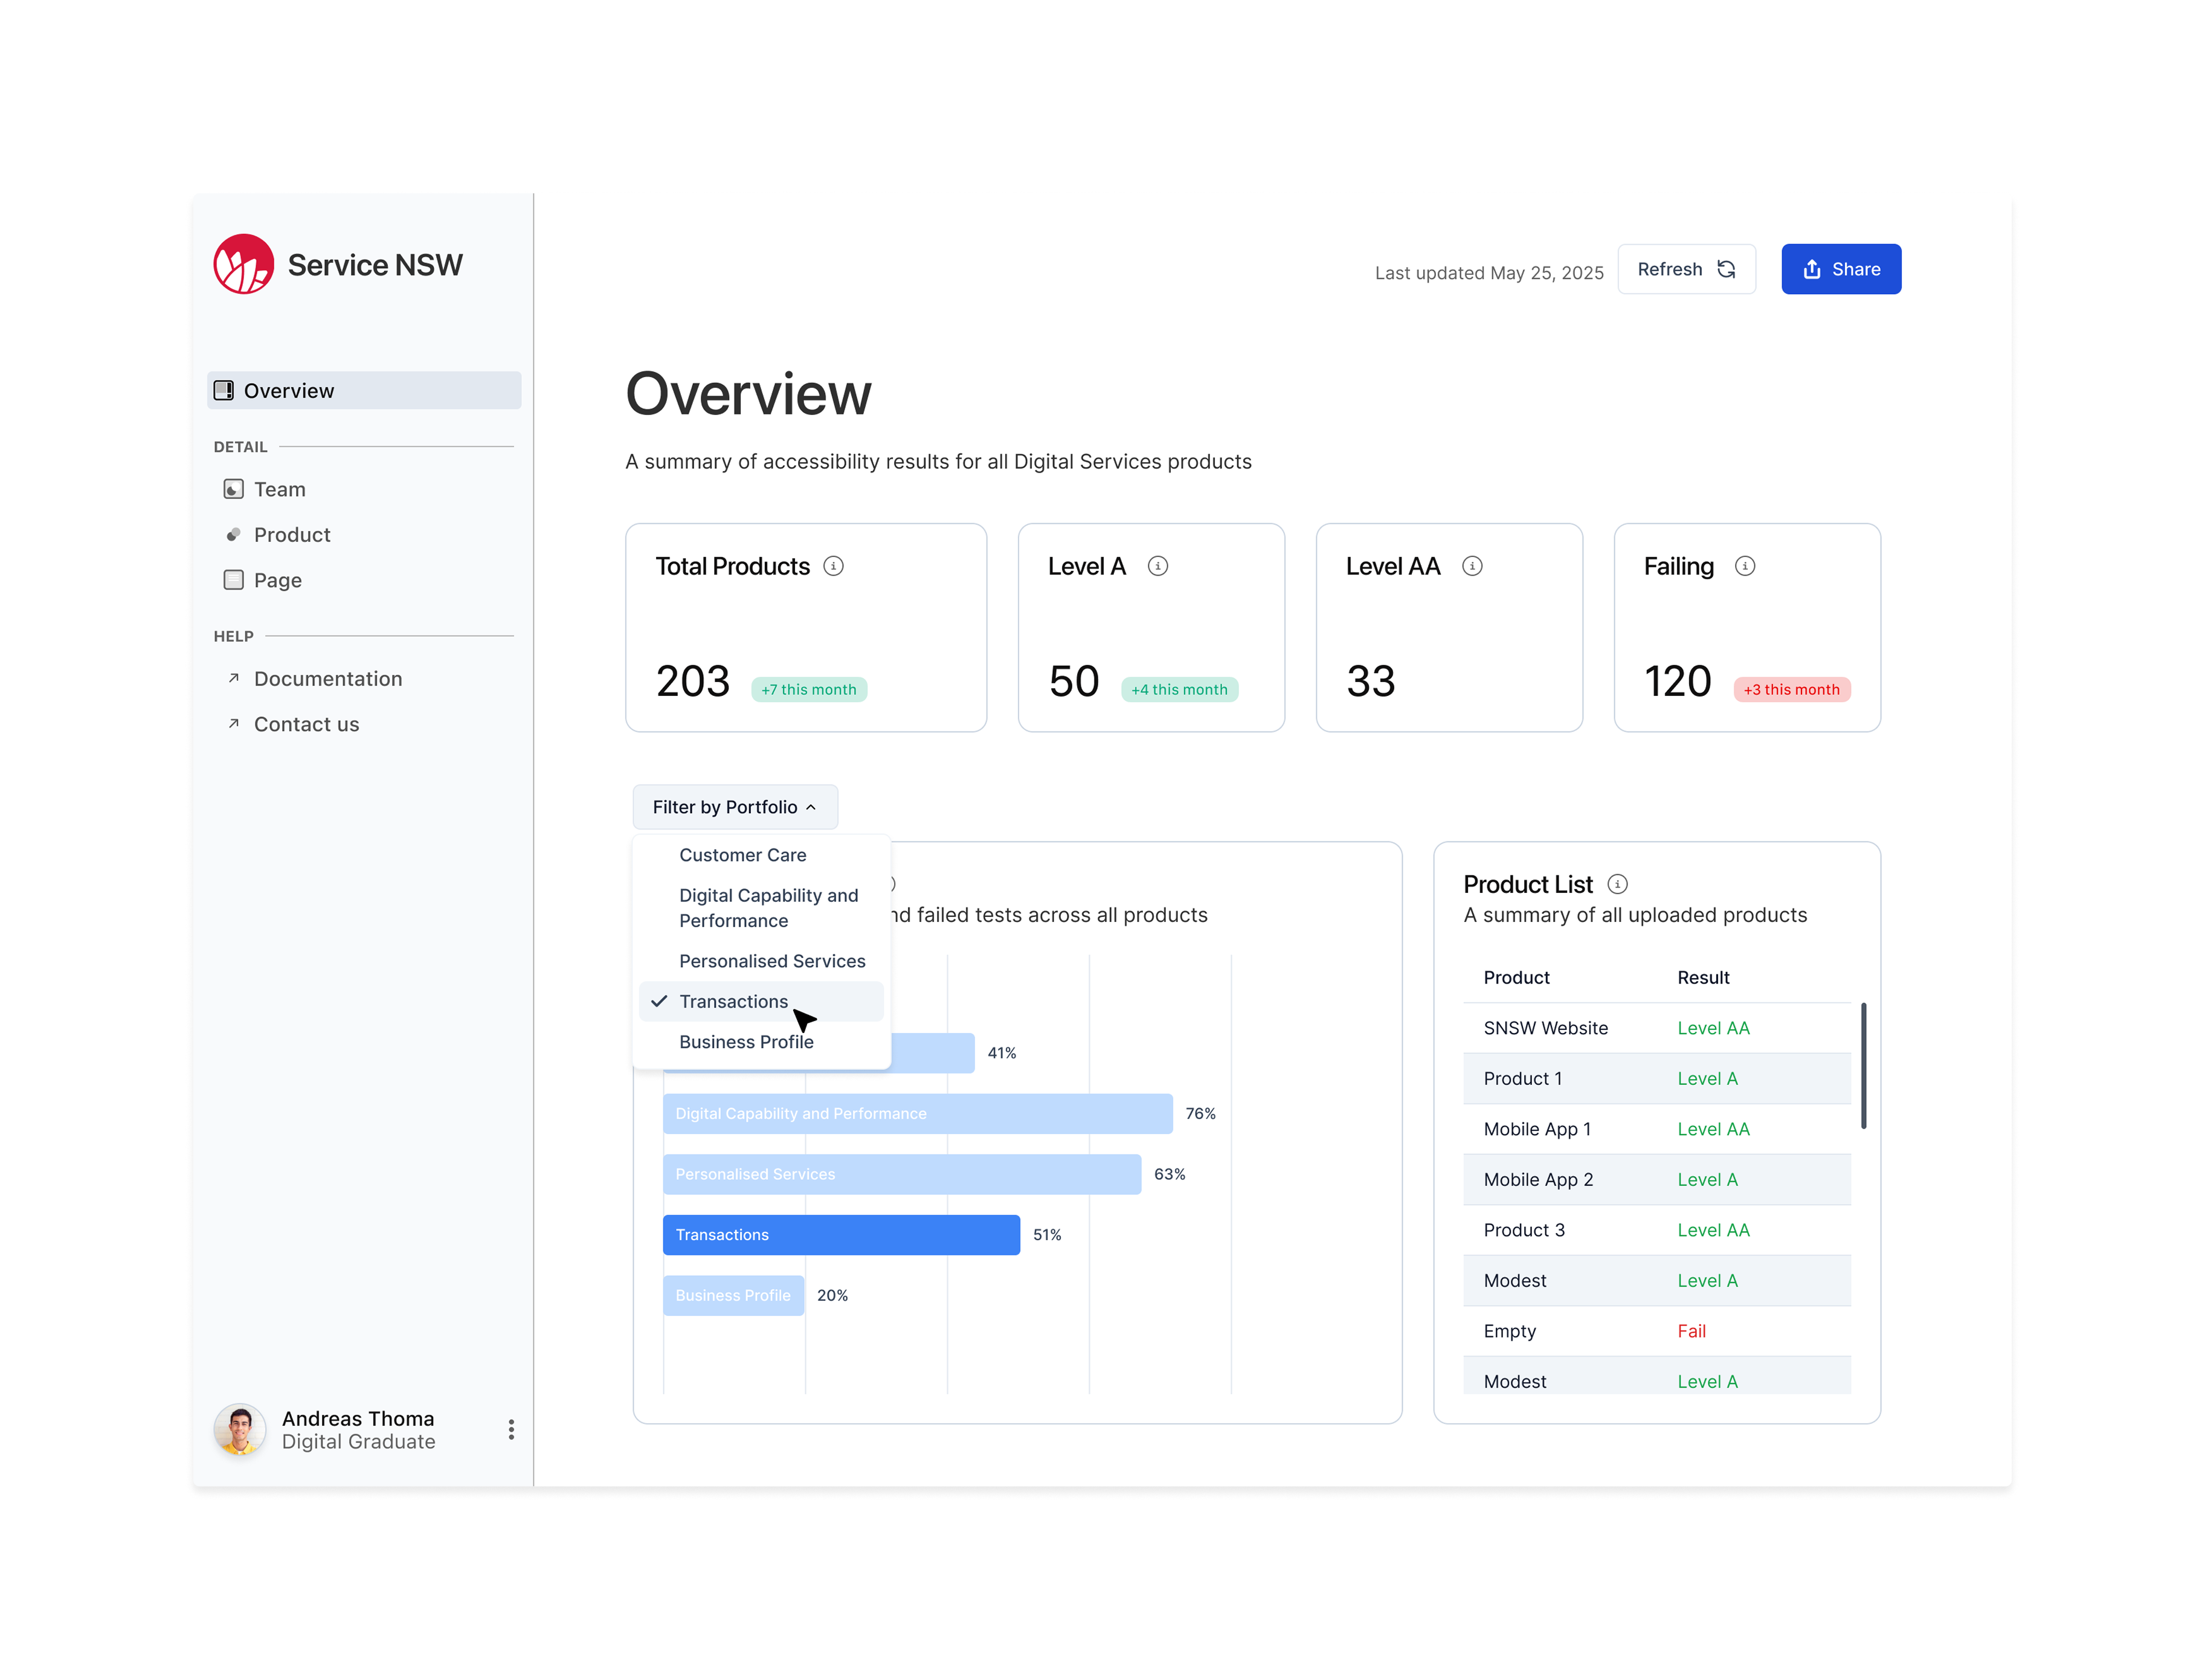Click the Product List scrollbar
Screen dimensions: 2205x1680
(1863, 1066)
